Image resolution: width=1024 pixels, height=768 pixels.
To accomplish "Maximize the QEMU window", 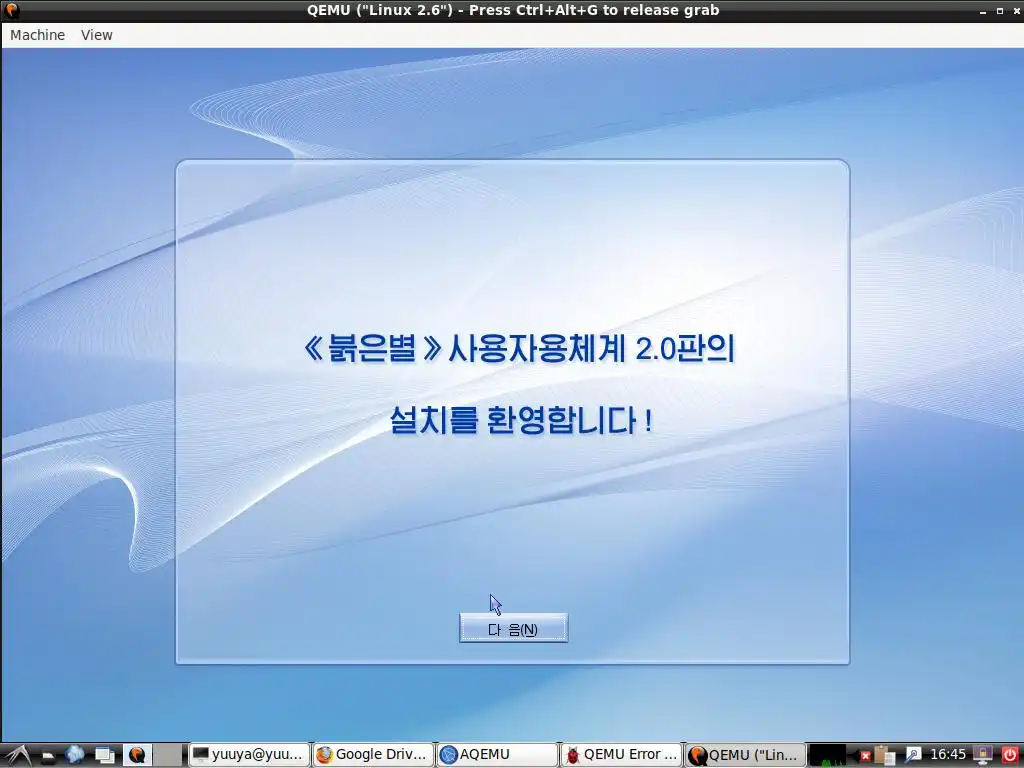I will pos(999,11).
